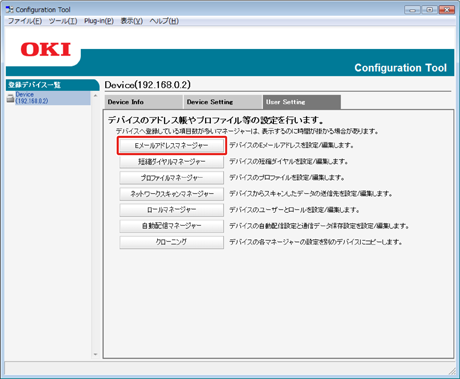Open the ネットワークスキャンマネージャー button
Viewport: 460px width, 379px height.
(172, 194)
